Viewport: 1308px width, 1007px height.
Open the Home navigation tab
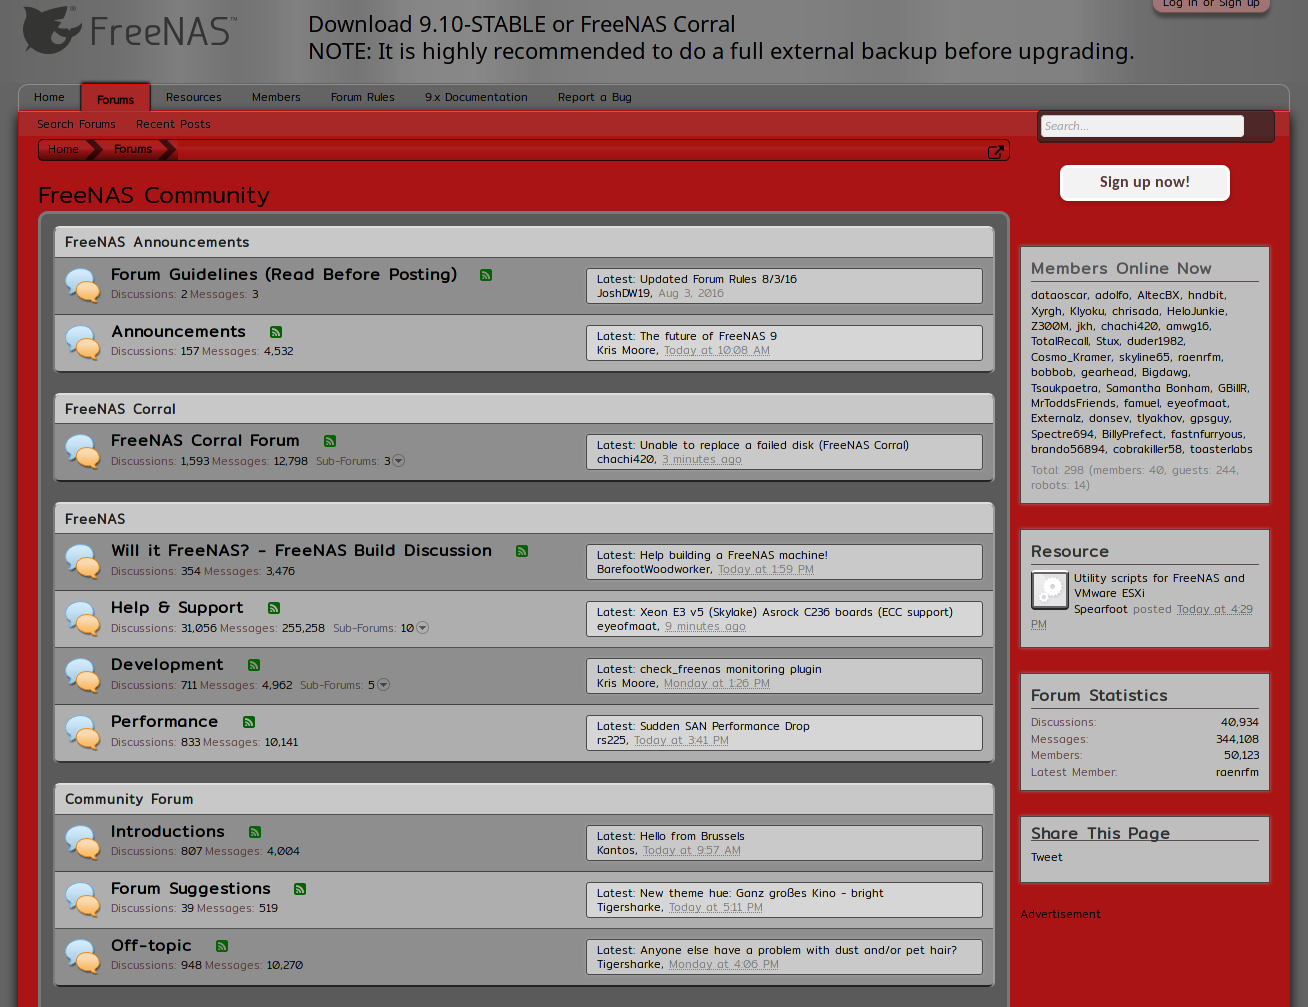click(x=49, y=97)
